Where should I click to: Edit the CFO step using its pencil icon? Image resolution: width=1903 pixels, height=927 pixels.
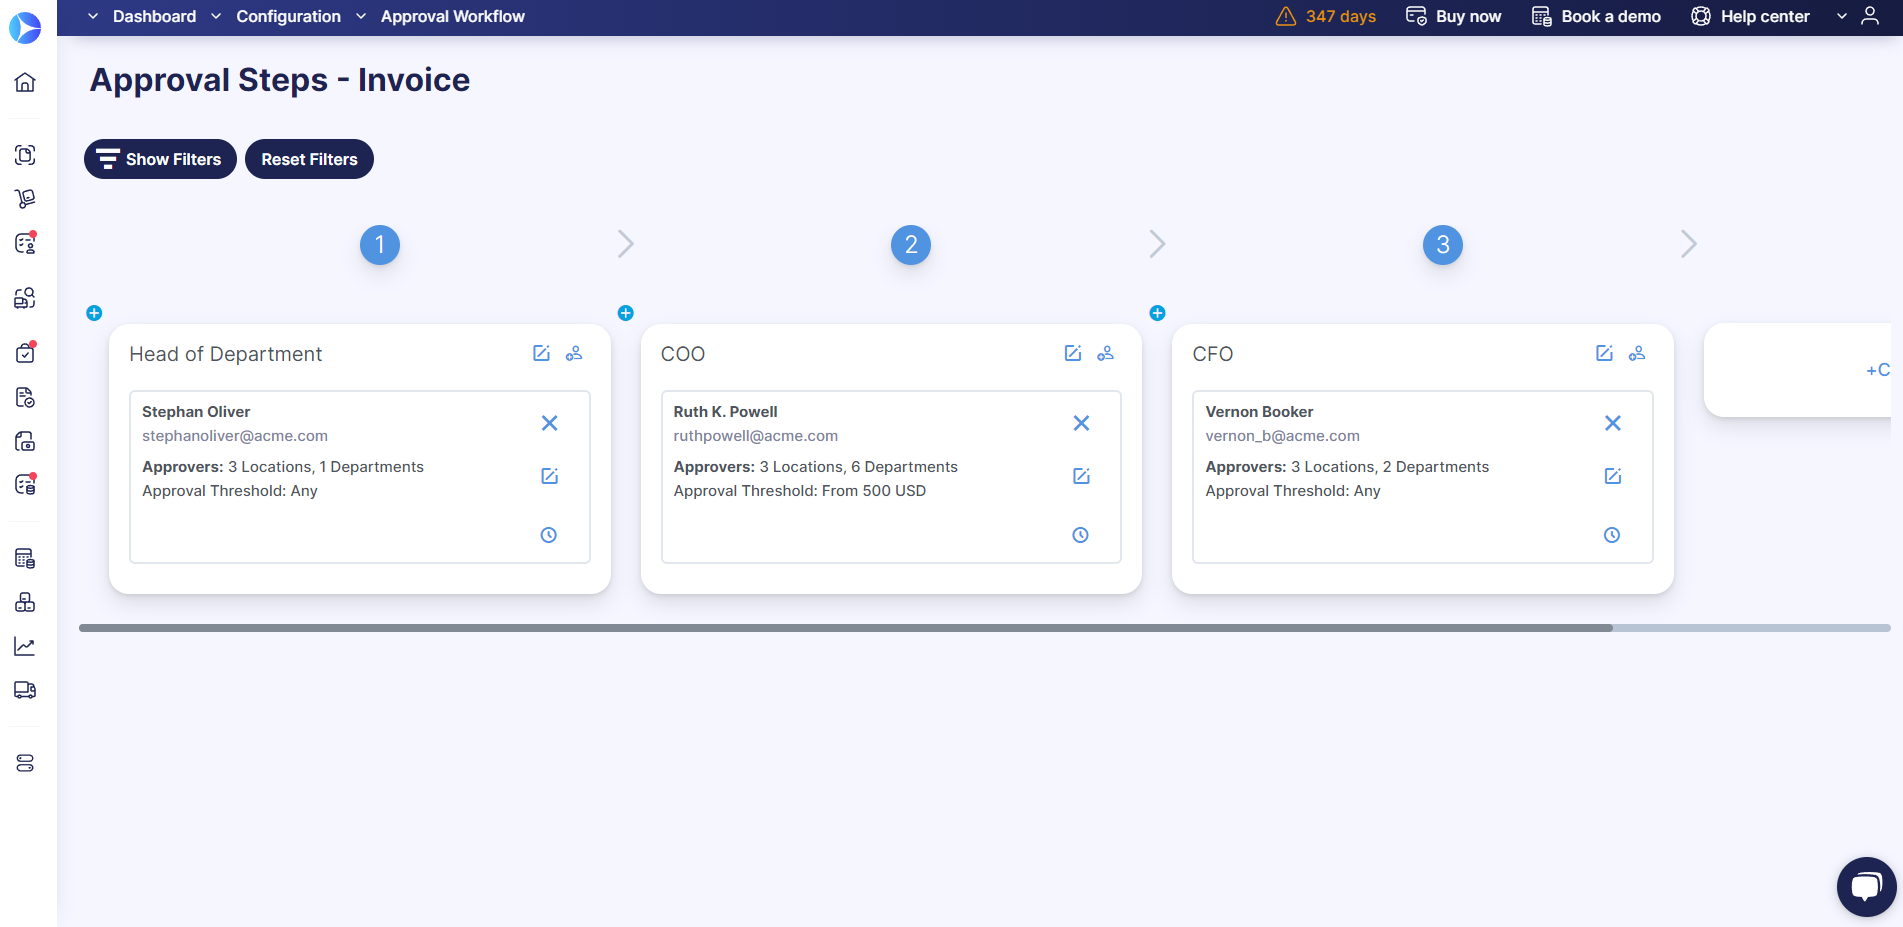1605,353
